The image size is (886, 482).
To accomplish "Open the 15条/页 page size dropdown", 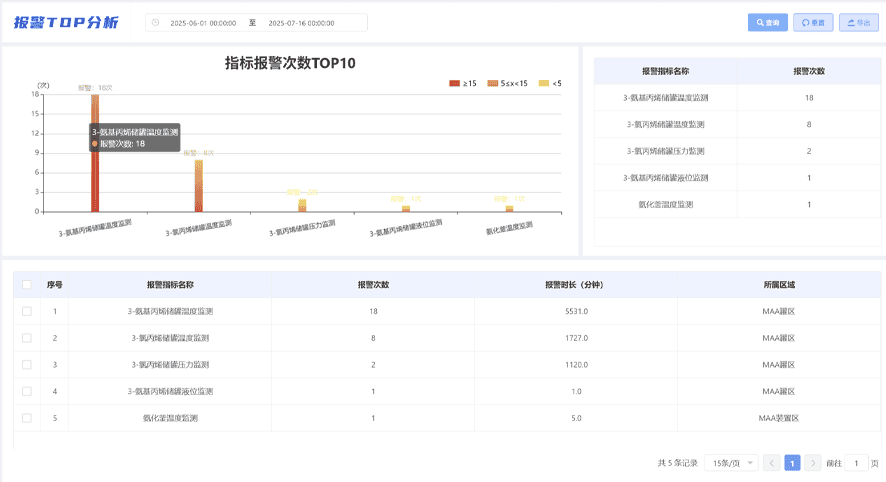I will coord(730,463).
